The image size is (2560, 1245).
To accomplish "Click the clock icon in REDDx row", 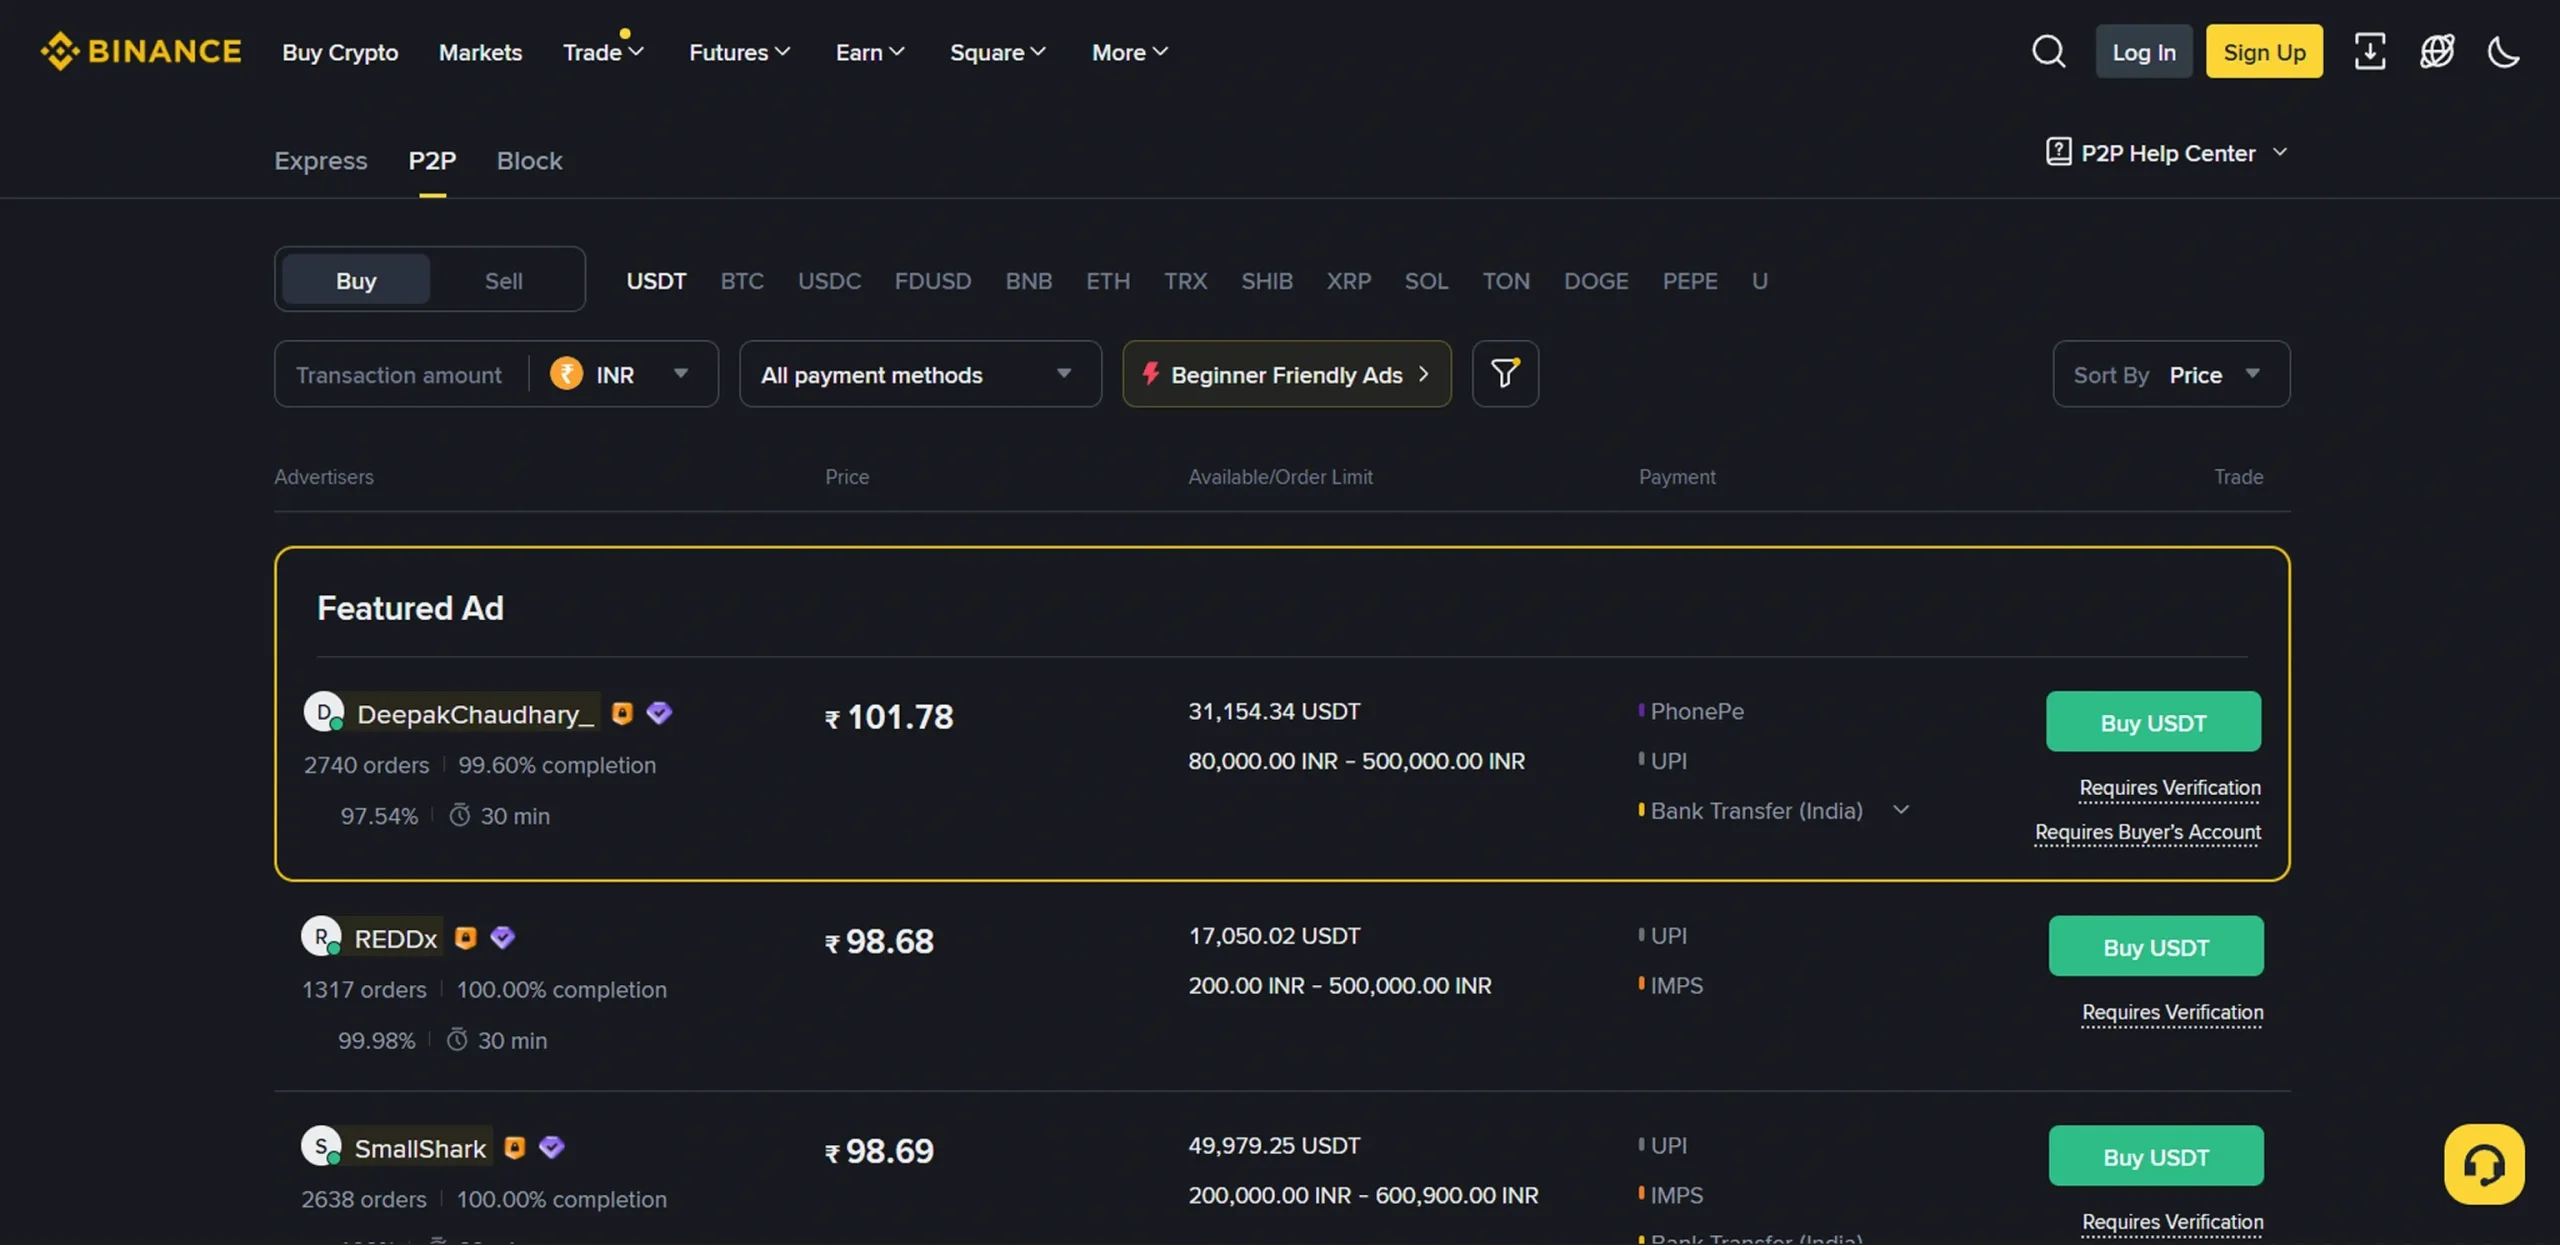I will (x=456, y=1039).
